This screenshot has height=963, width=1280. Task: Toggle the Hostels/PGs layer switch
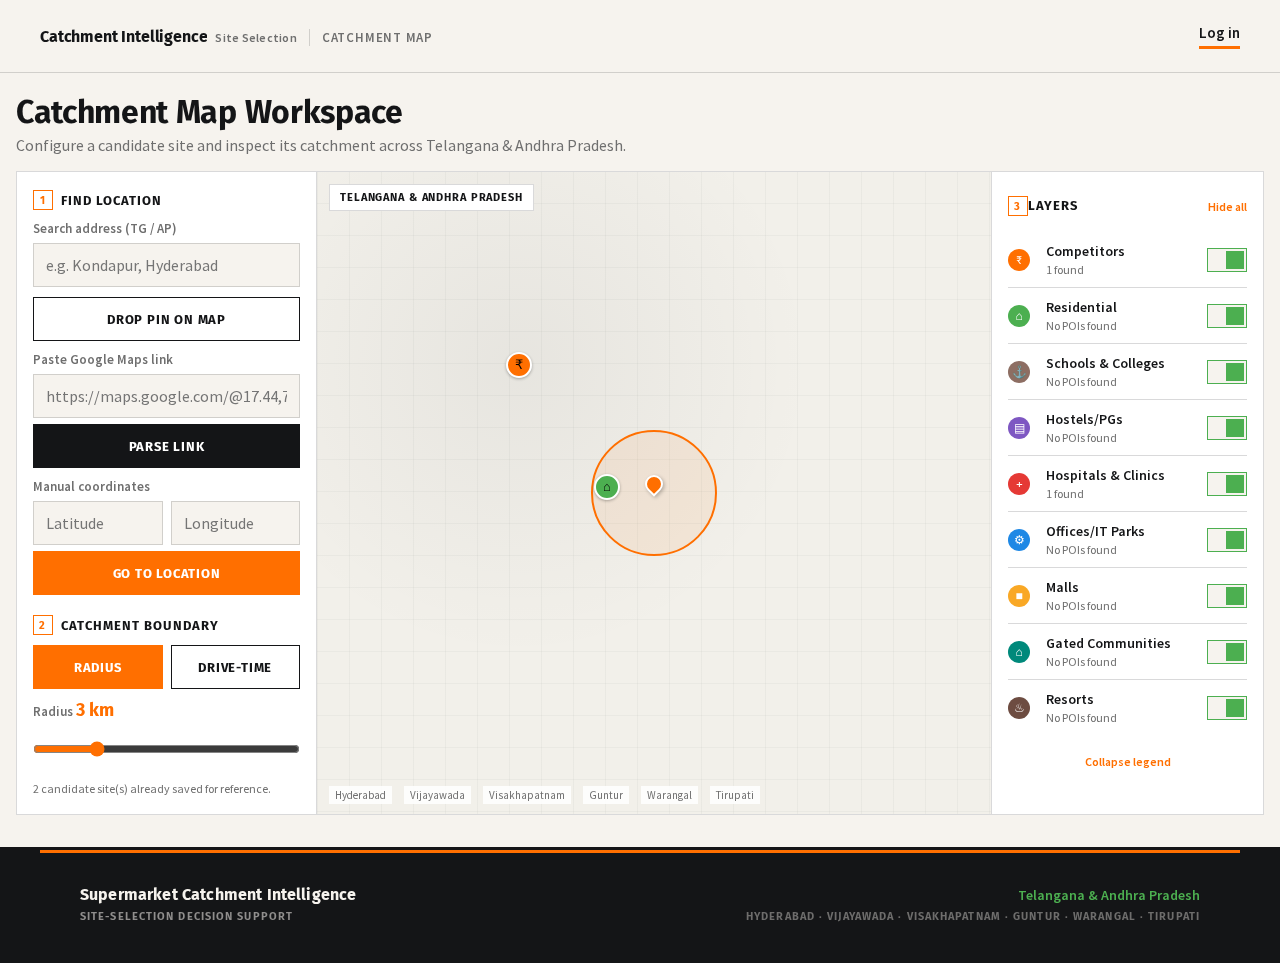click(1227, 428)
